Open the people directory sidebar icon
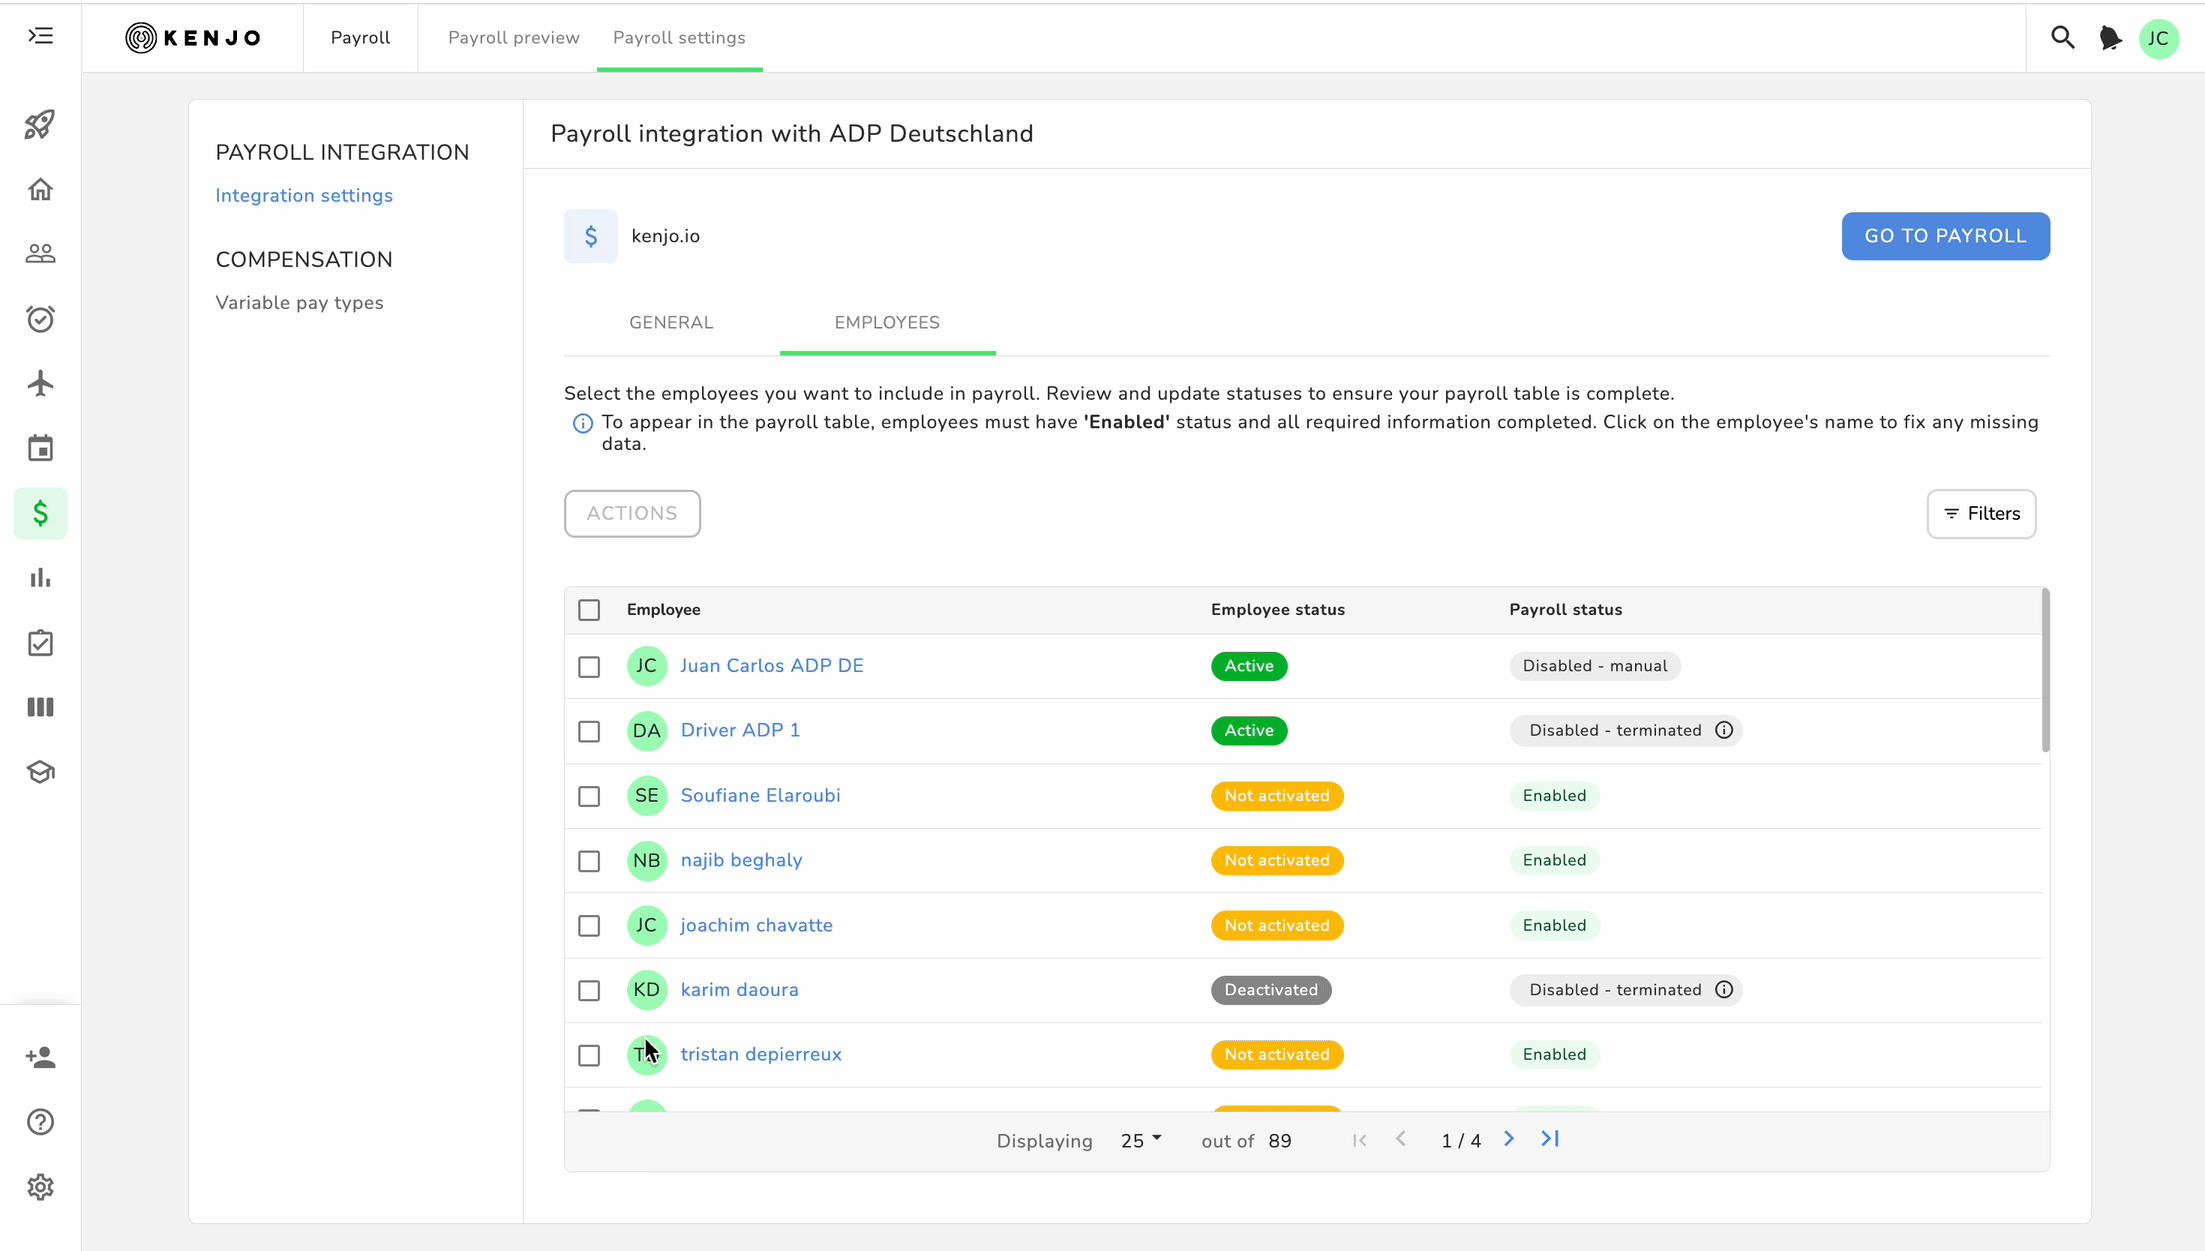 coord(40,254)
